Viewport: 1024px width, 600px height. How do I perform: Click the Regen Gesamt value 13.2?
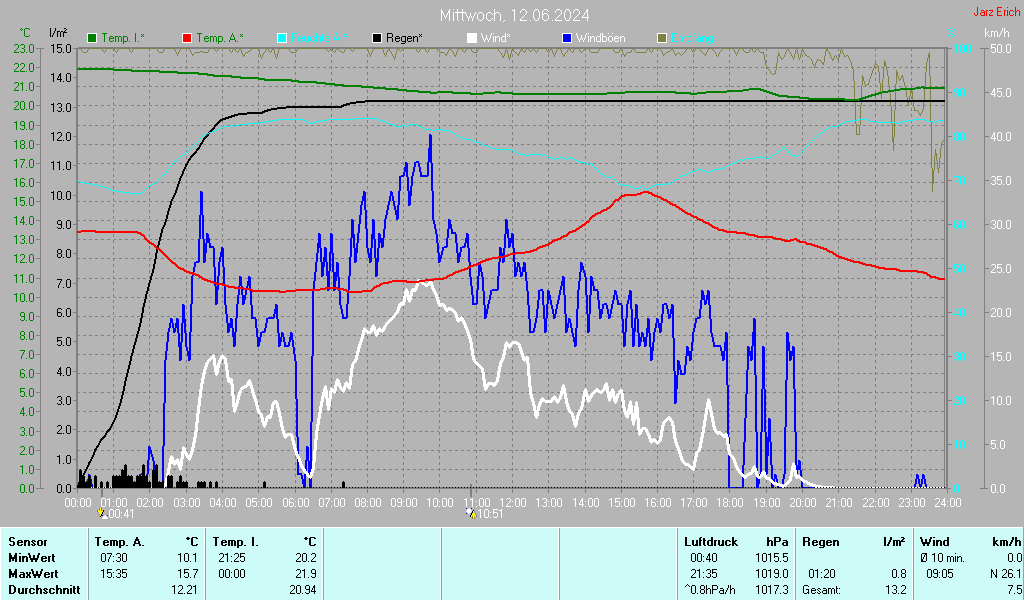[x=896, y=590]
